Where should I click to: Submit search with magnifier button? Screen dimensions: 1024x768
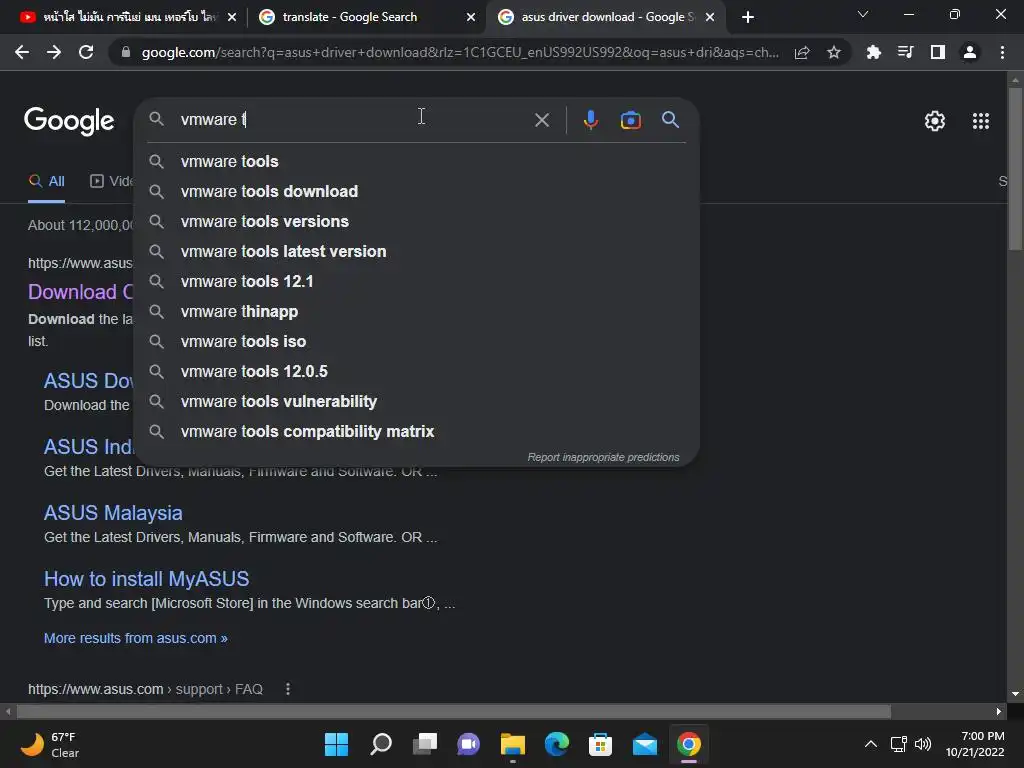671,120
